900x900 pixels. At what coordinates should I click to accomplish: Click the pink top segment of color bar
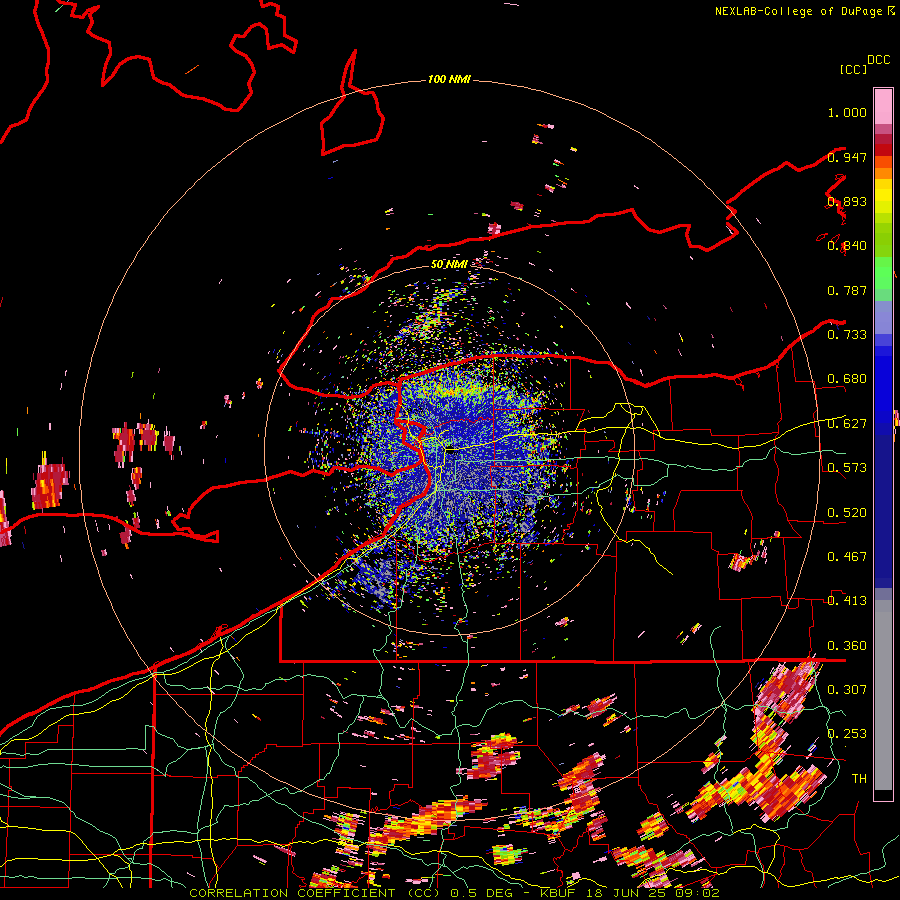(x=883, y=106)
